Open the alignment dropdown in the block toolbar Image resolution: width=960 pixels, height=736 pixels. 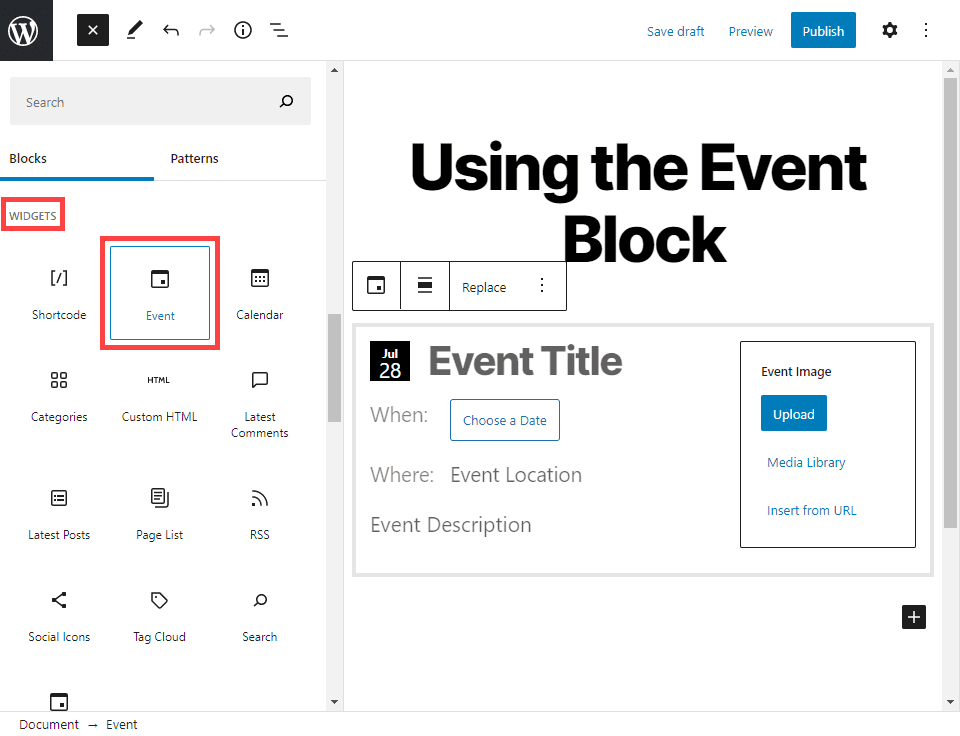(425, 285)
